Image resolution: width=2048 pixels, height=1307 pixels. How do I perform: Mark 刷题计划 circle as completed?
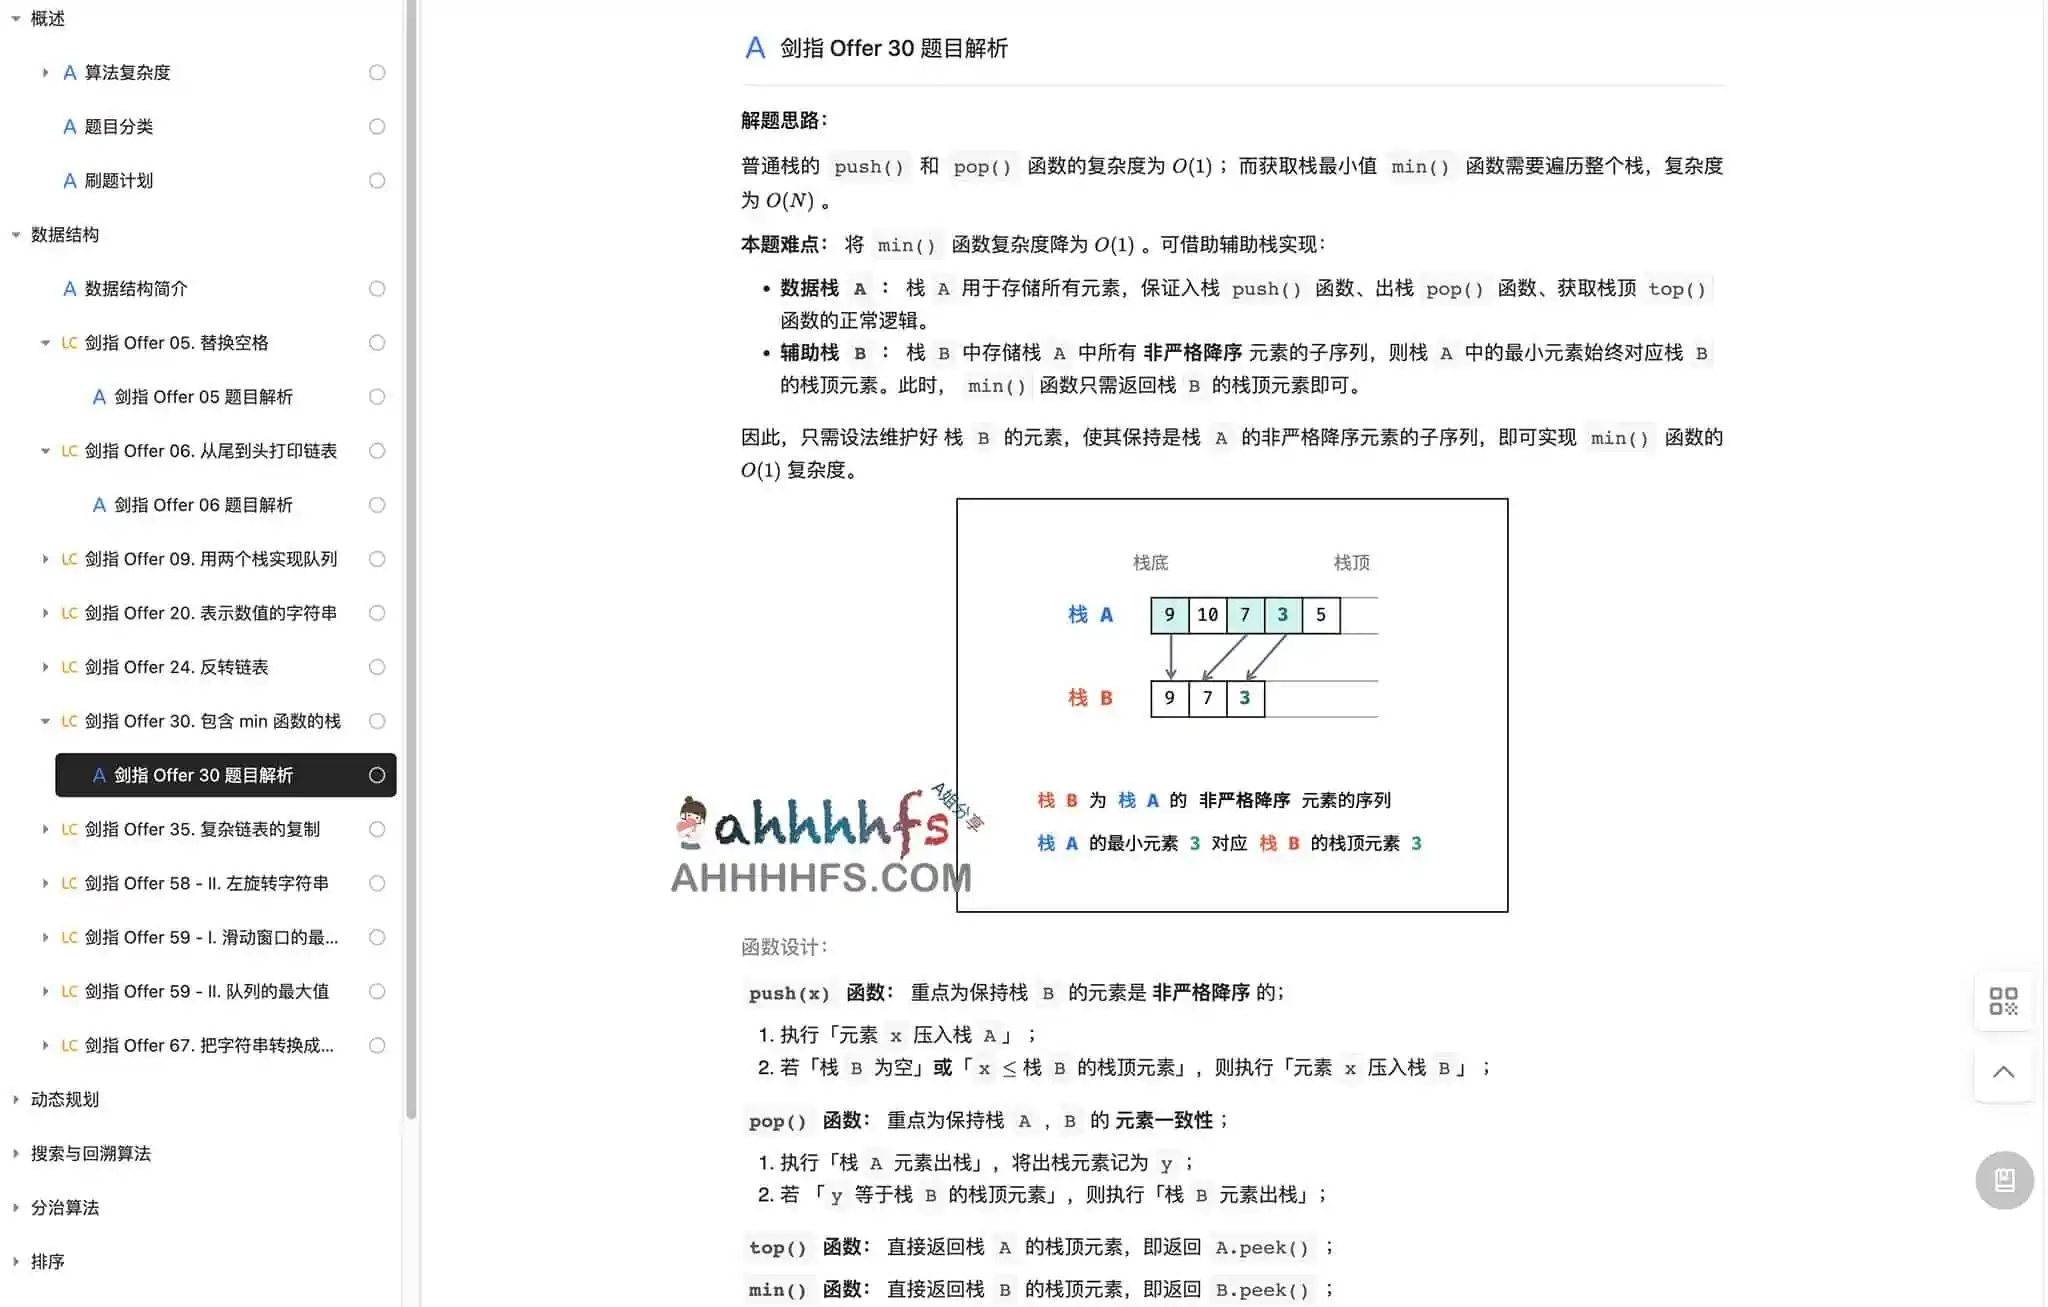click(x=377, y=180)
